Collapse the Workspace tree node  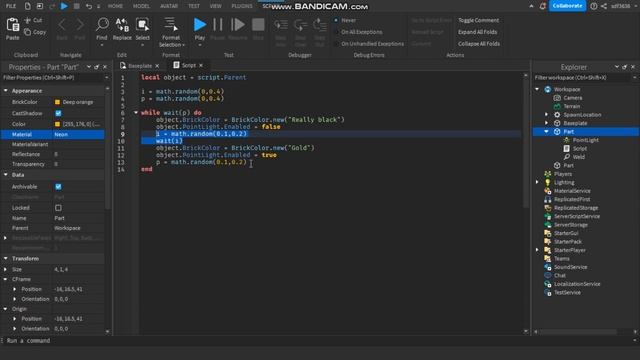point(537,89)
